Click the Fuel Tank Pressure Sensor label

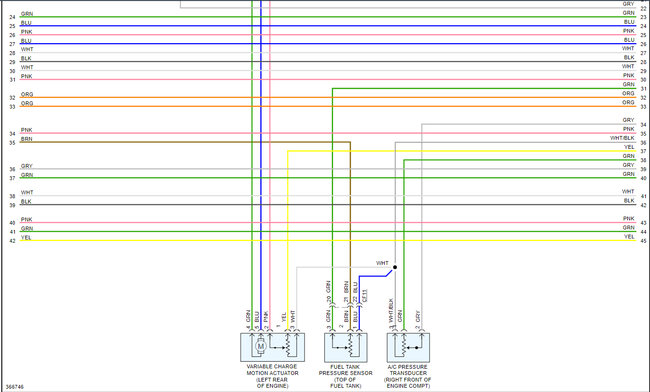(x=345, y=376)
